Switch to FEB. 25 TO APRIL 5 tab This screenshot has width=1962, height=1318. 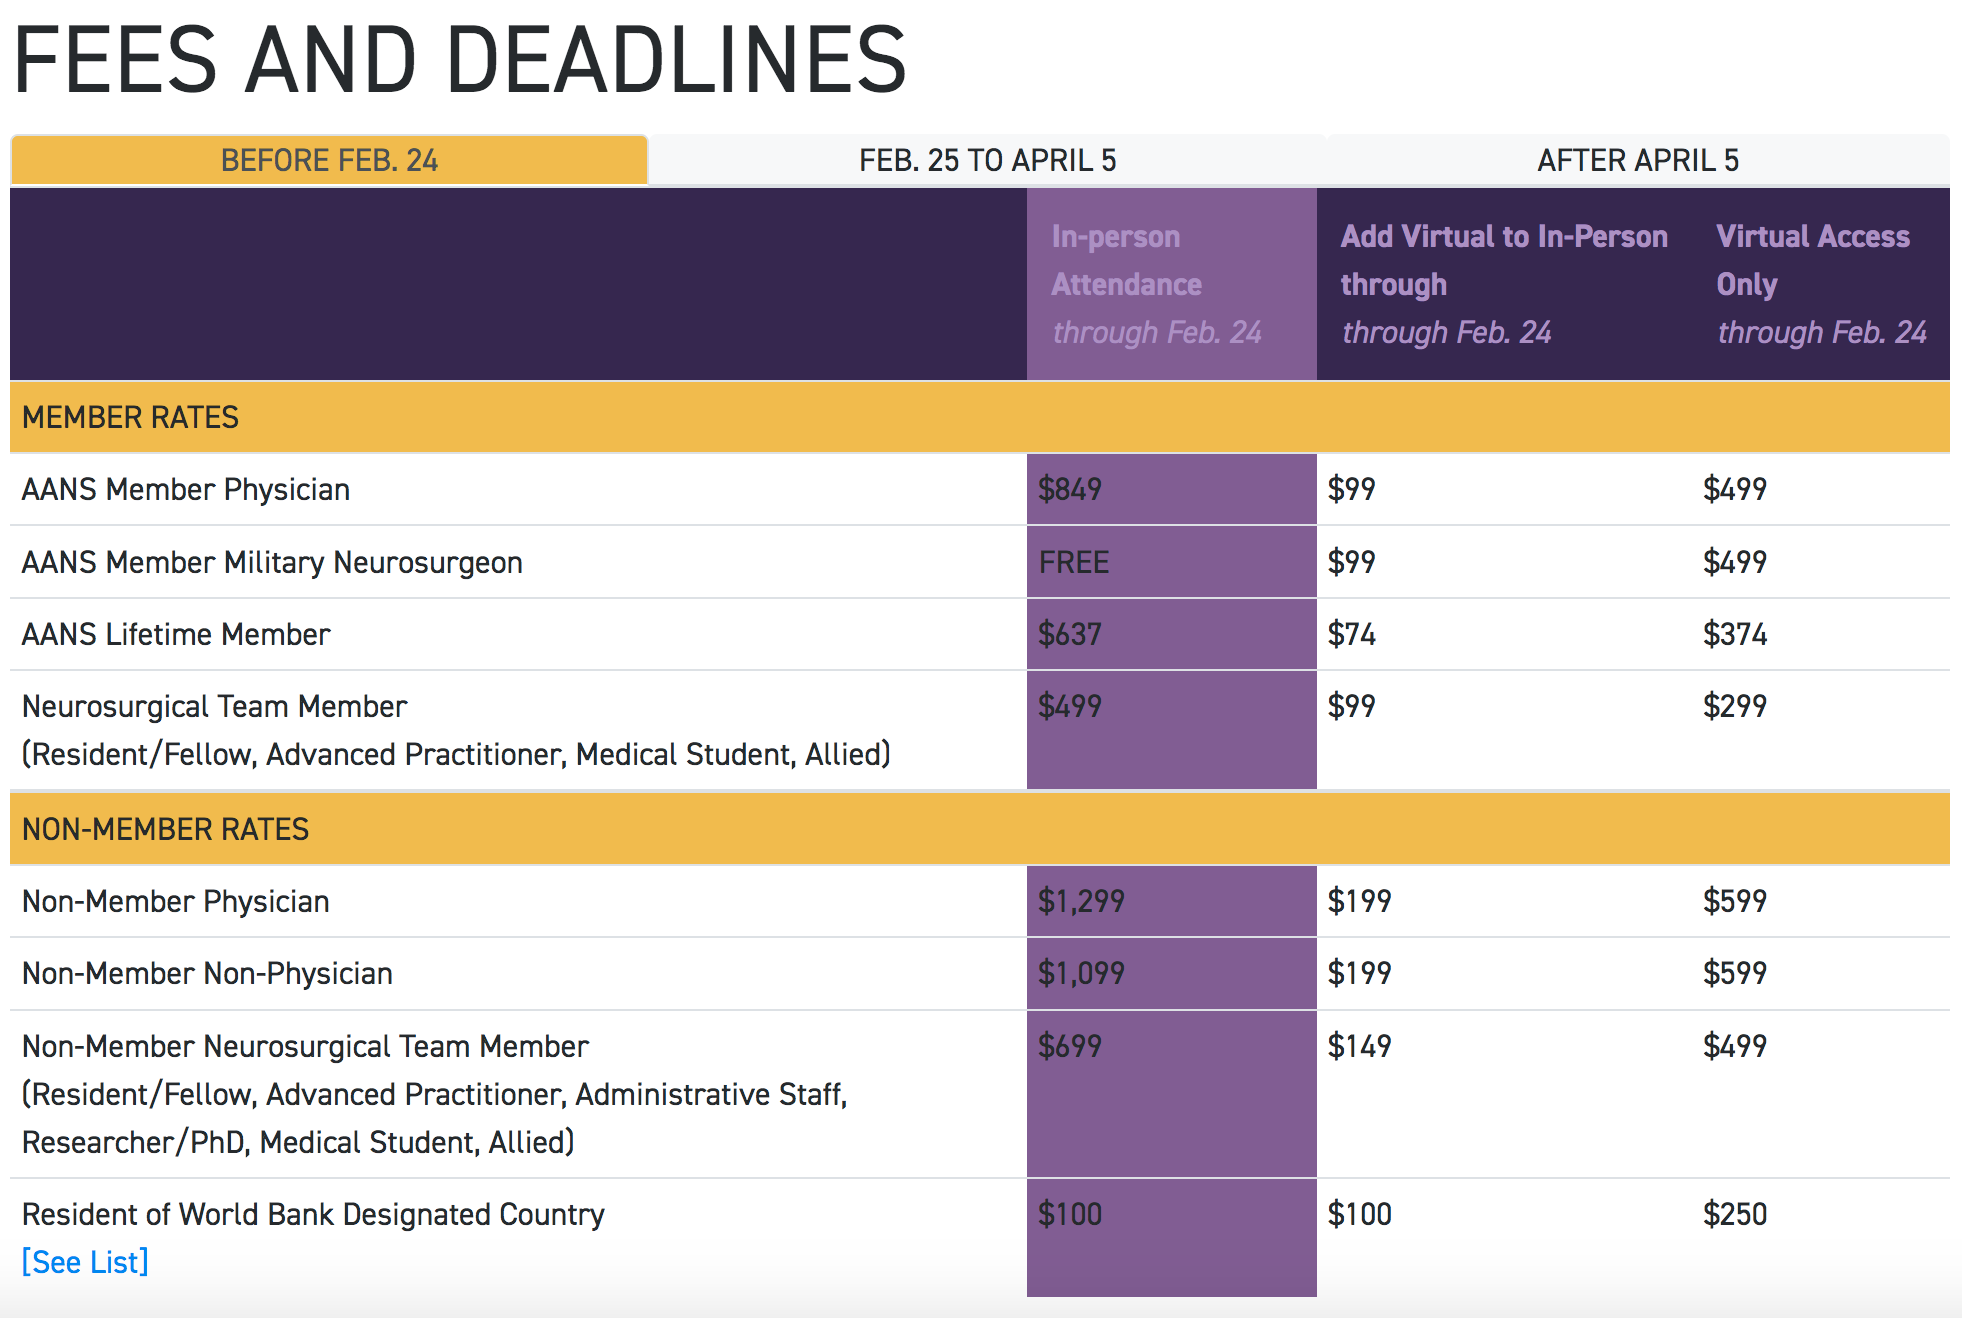987,160
